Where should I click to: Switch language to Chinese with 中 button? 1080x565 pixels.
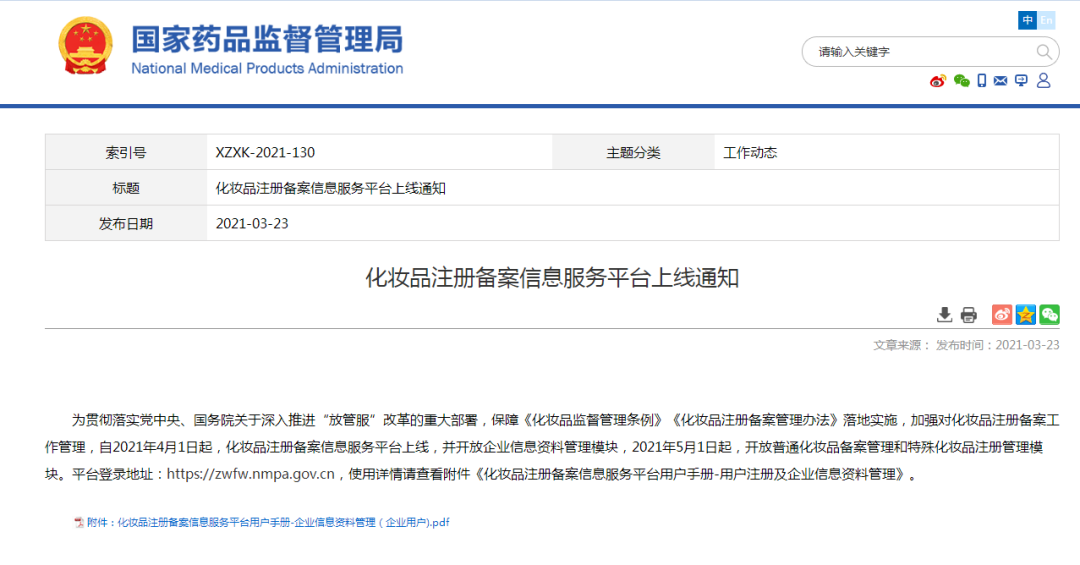tap(1027, 20)
